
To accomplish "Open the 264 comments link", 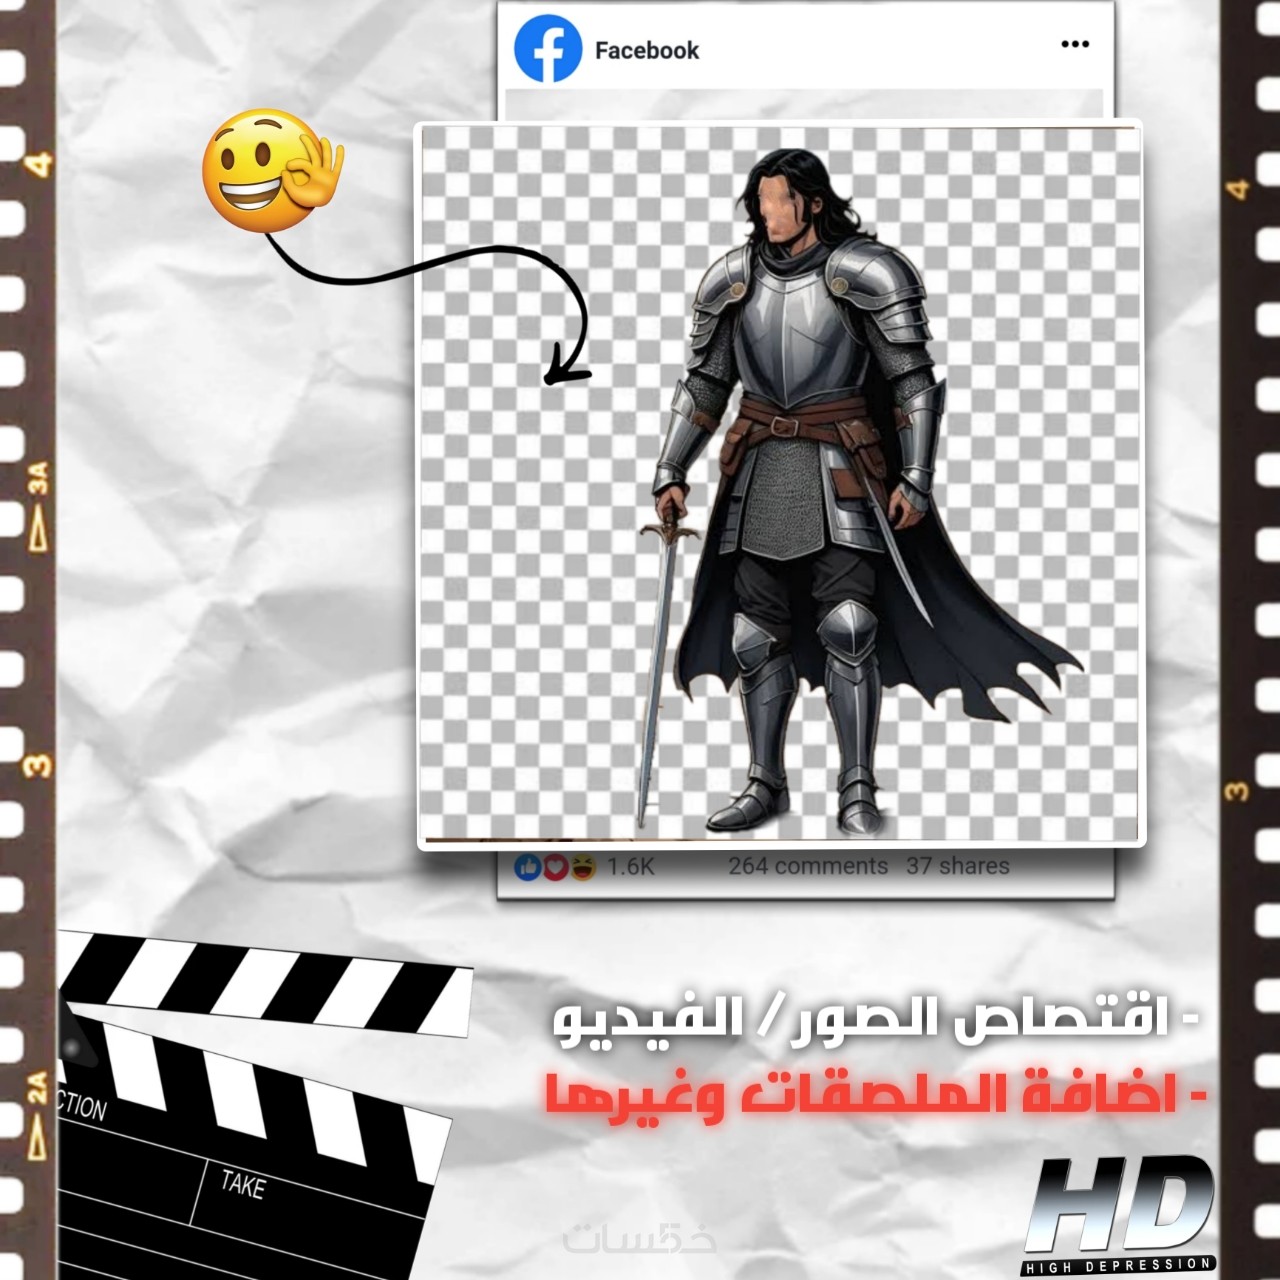I will tap(807, 866).
